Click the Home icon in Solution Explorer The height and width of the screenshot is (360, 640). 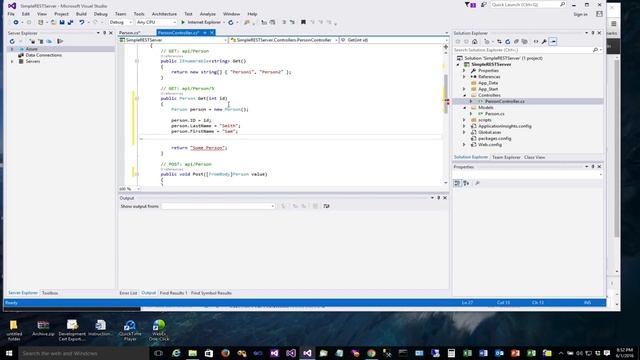tap(475, 42)
